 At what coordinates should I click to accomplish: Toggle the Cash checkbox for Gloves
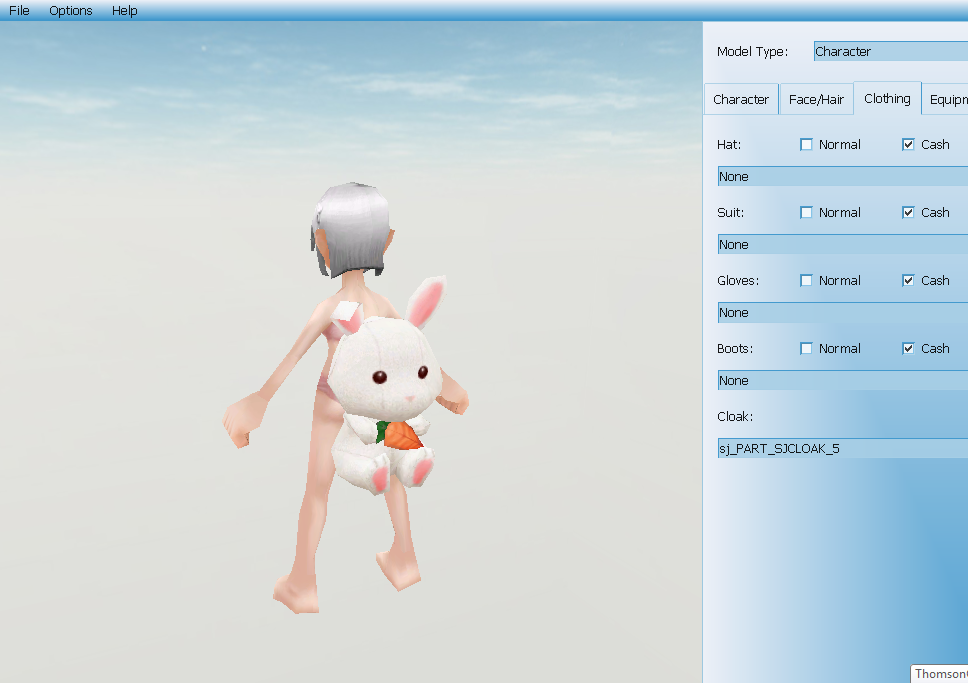point(908,281)
